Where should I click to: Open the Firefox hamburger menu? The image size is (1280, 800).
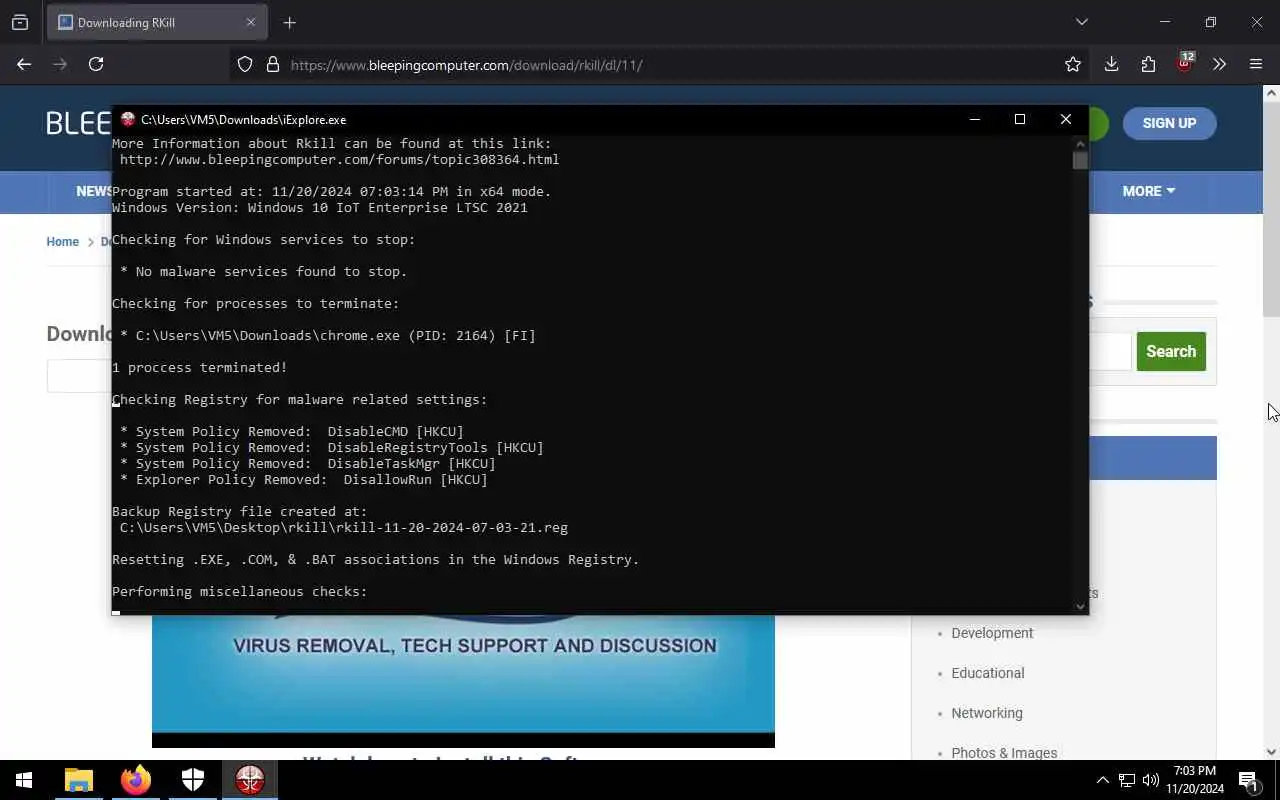click(x=1256, y=64)
